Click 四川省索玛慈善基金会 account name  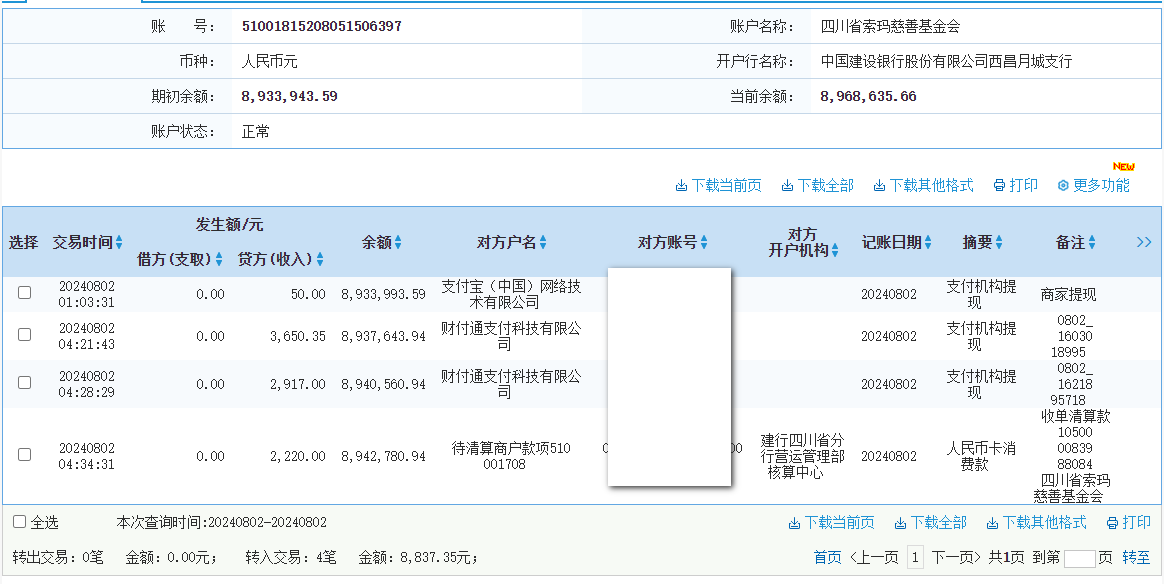(x=890, y=27)
